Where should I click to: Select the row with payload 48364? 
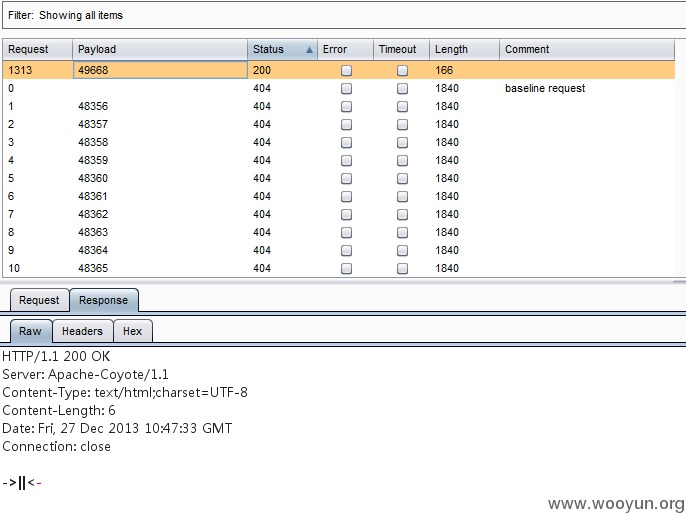click(339, 250)
